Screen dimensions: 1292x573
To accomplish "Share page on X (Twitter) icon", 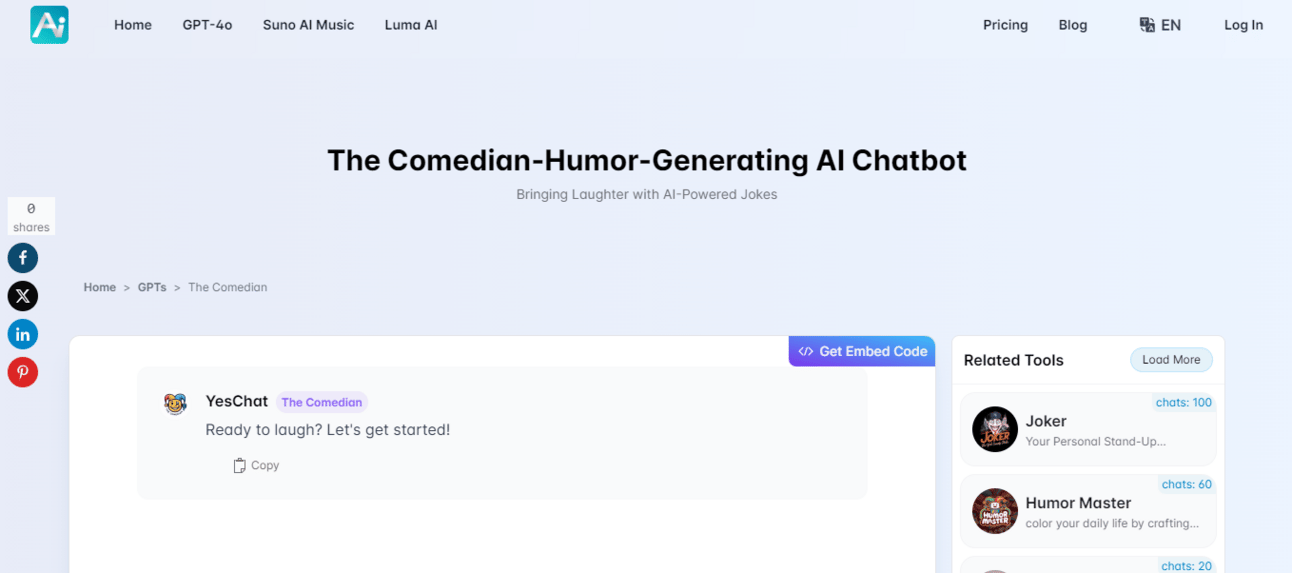I will [23, 296].
